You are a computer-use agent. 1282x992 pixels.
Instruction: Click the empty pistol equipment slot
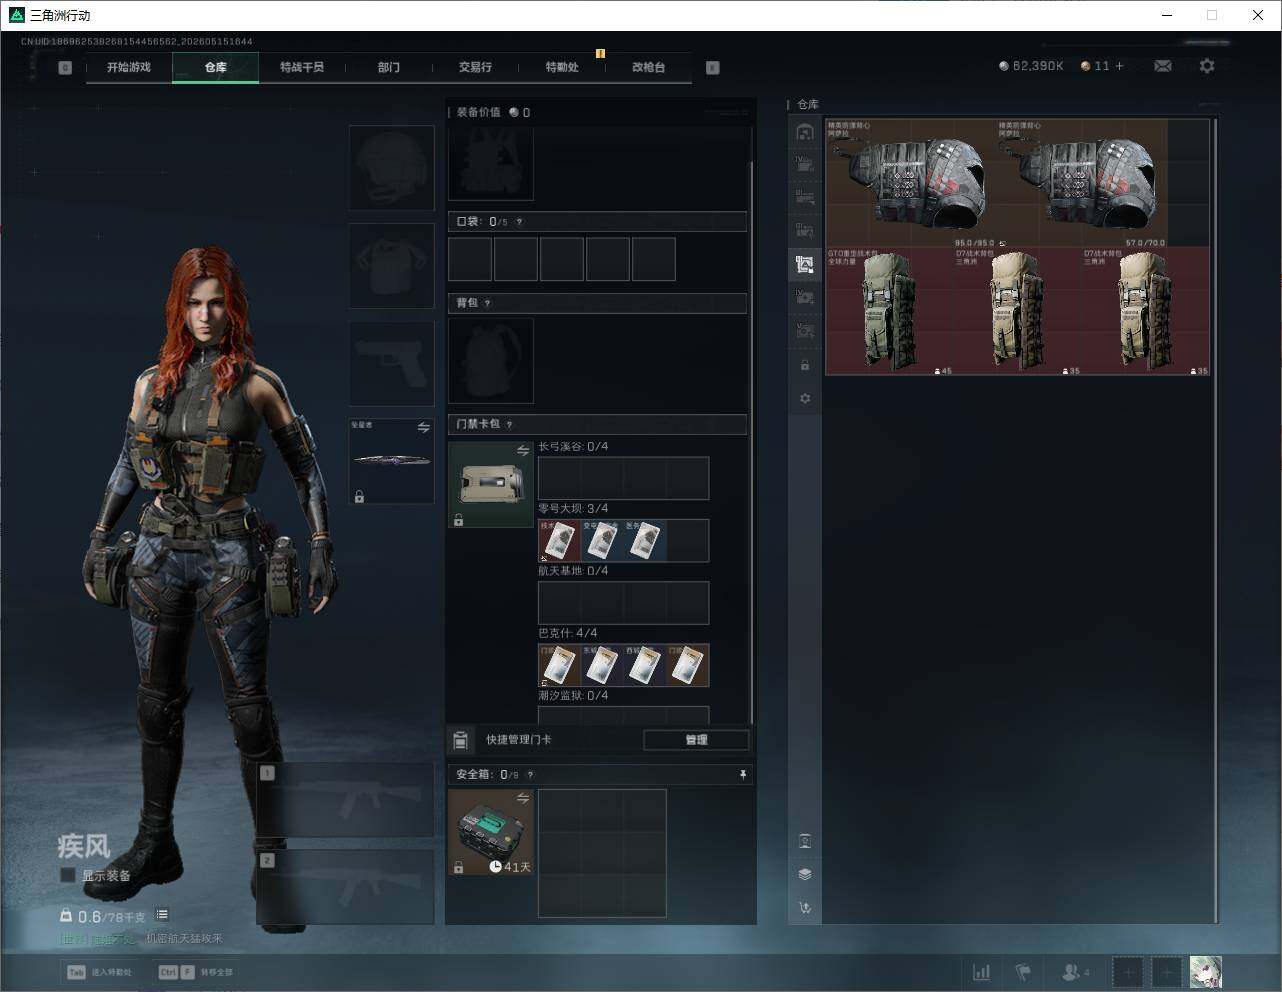(391, 364)
